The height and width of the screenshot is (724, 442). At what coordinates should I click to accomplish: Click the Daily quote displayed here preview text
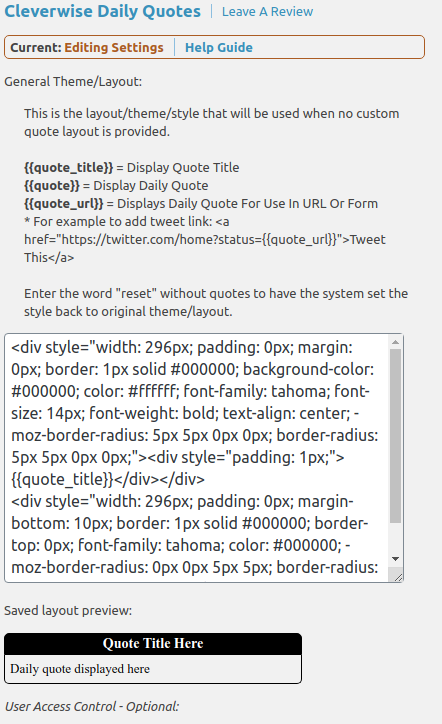pyautogui.click(x=80, y=669)
